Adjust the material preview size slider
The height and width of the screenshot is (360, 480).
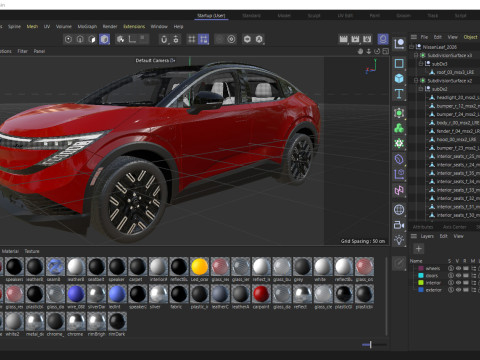(370, 345)
